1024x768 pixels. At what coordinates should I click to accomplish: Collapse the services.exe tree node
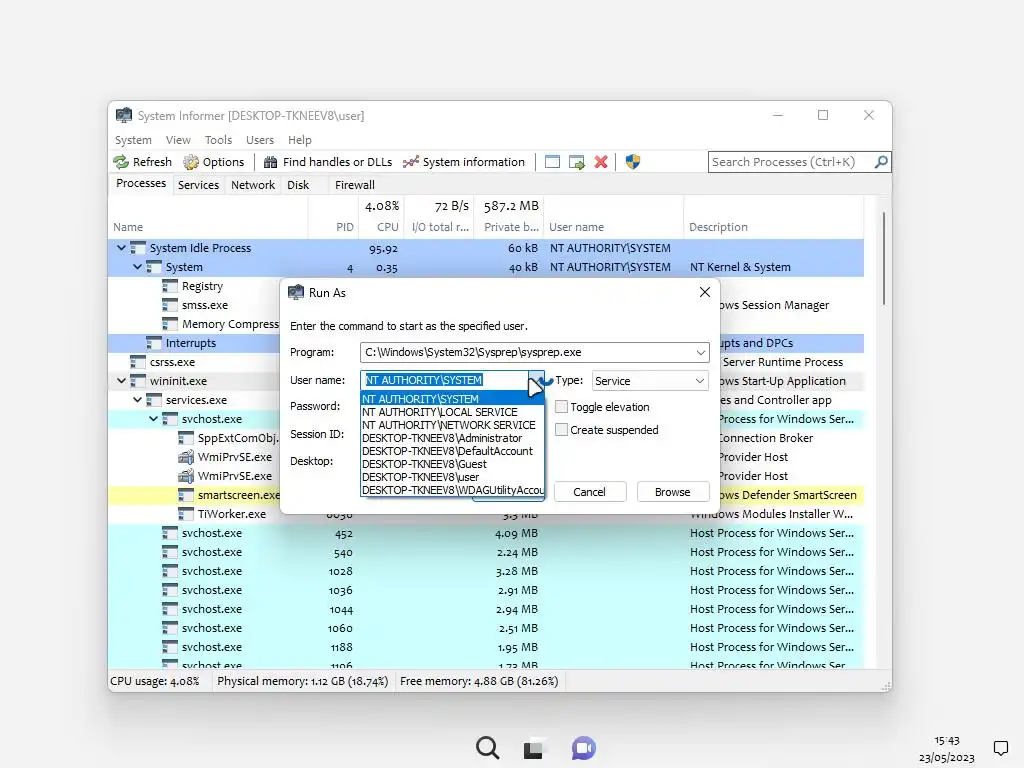137,400
